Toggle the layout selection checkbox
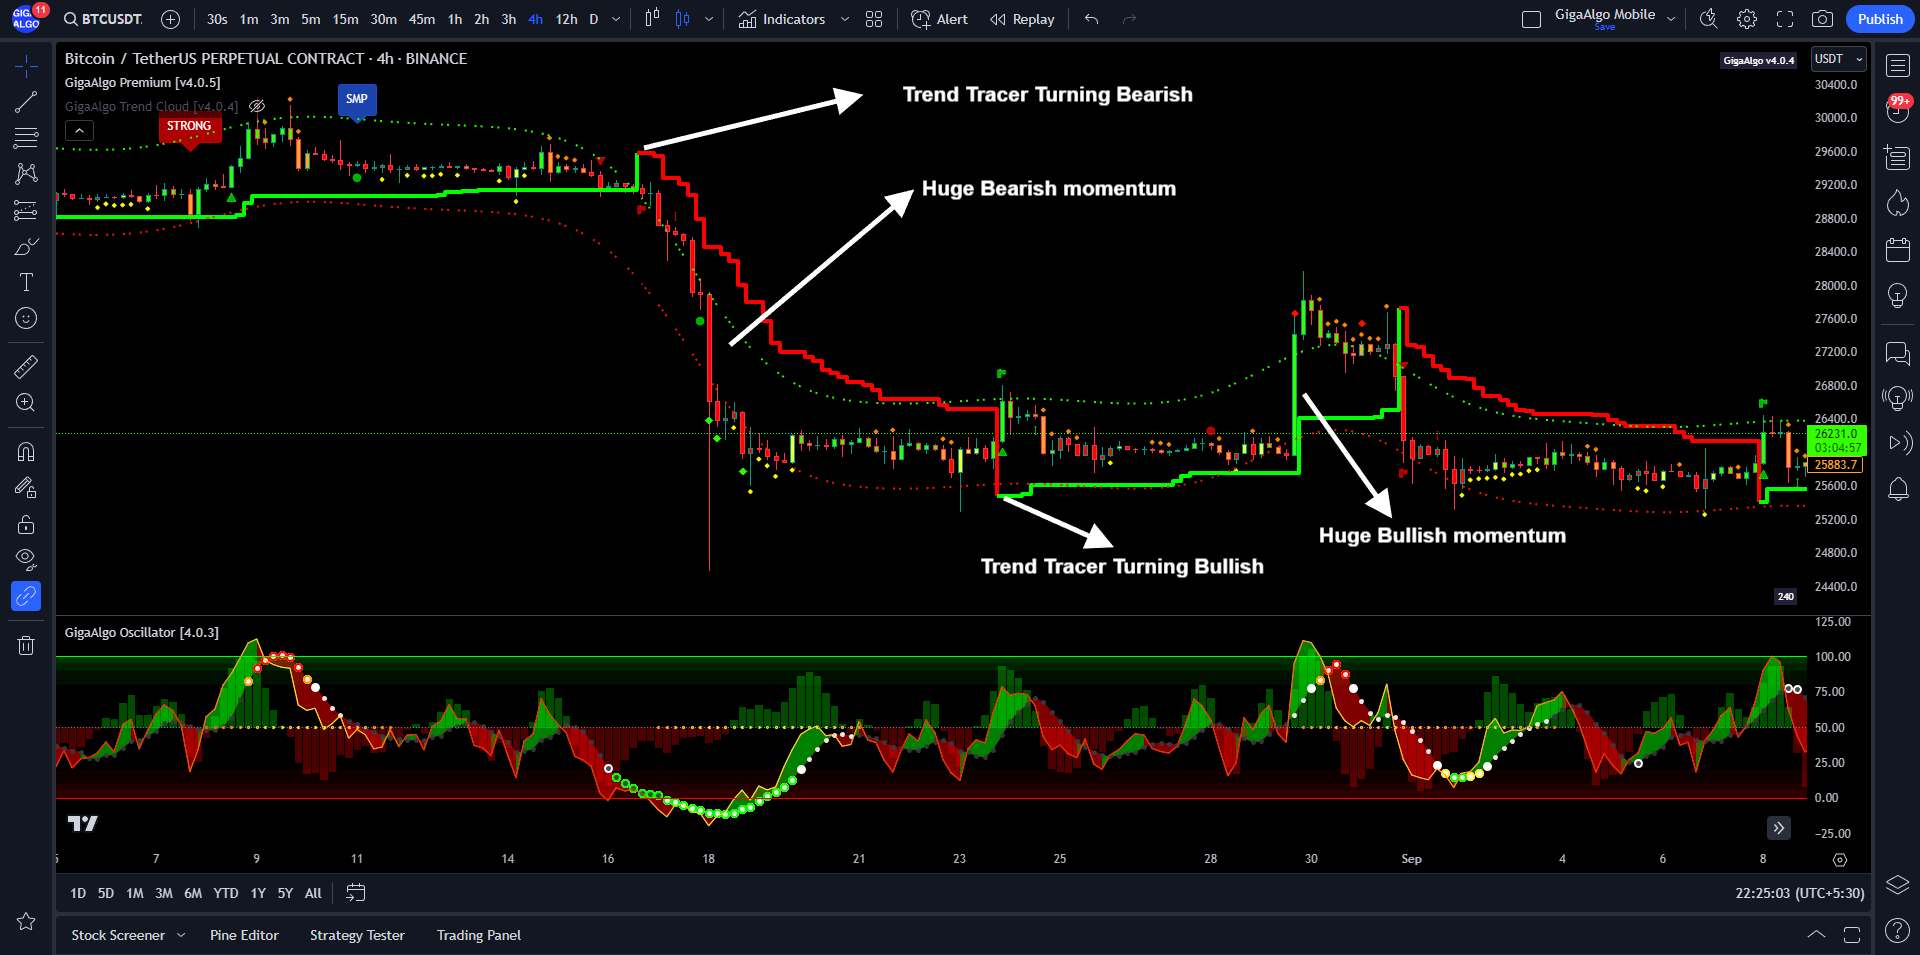The height and width of the screenshot is (955, 1920). click(x=1531, y=19)
